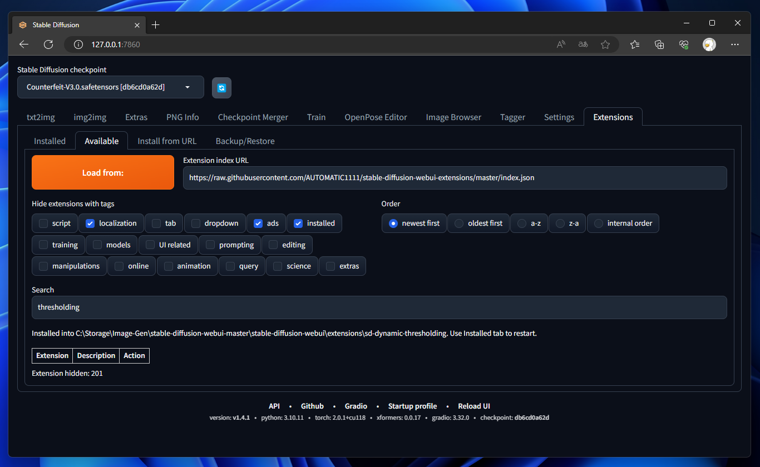Select oldest first order option
This screenshot has width=760, height=467.
point(459,223)
